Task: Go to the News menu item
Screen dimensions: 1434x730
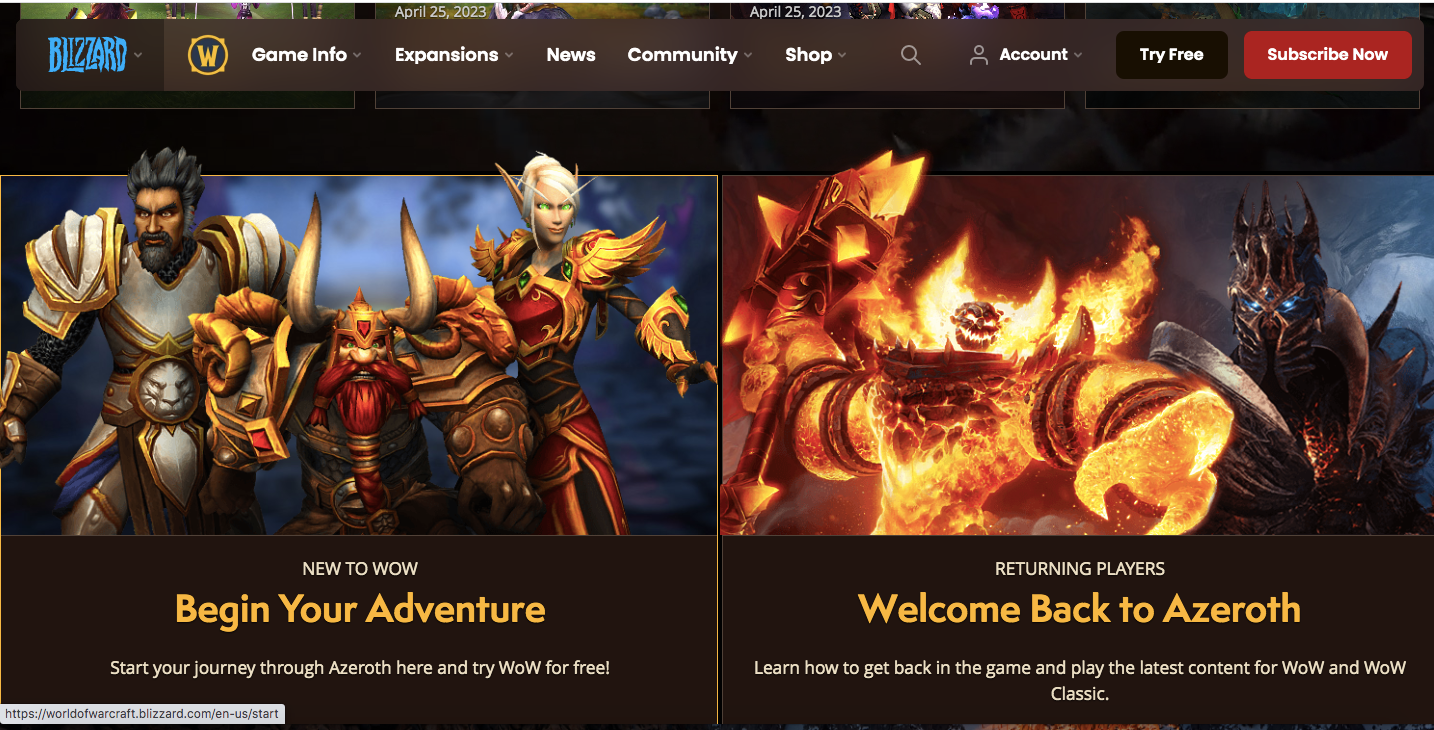Action: point(571,55)
